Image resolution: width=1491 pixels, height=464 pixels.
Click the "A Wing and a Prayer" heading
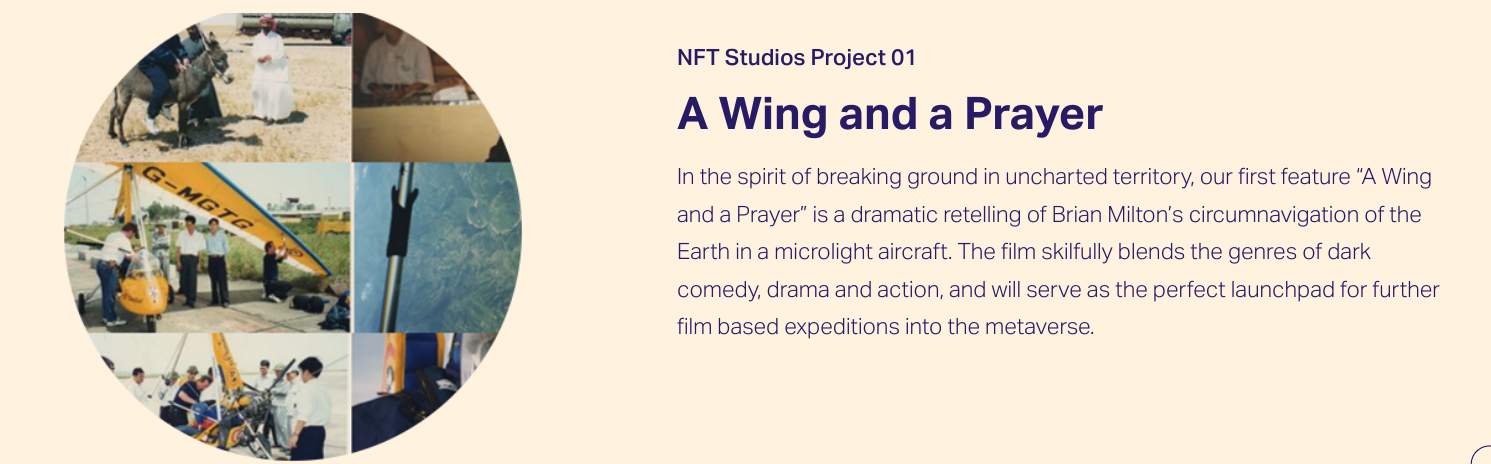(x=889, y=114)
